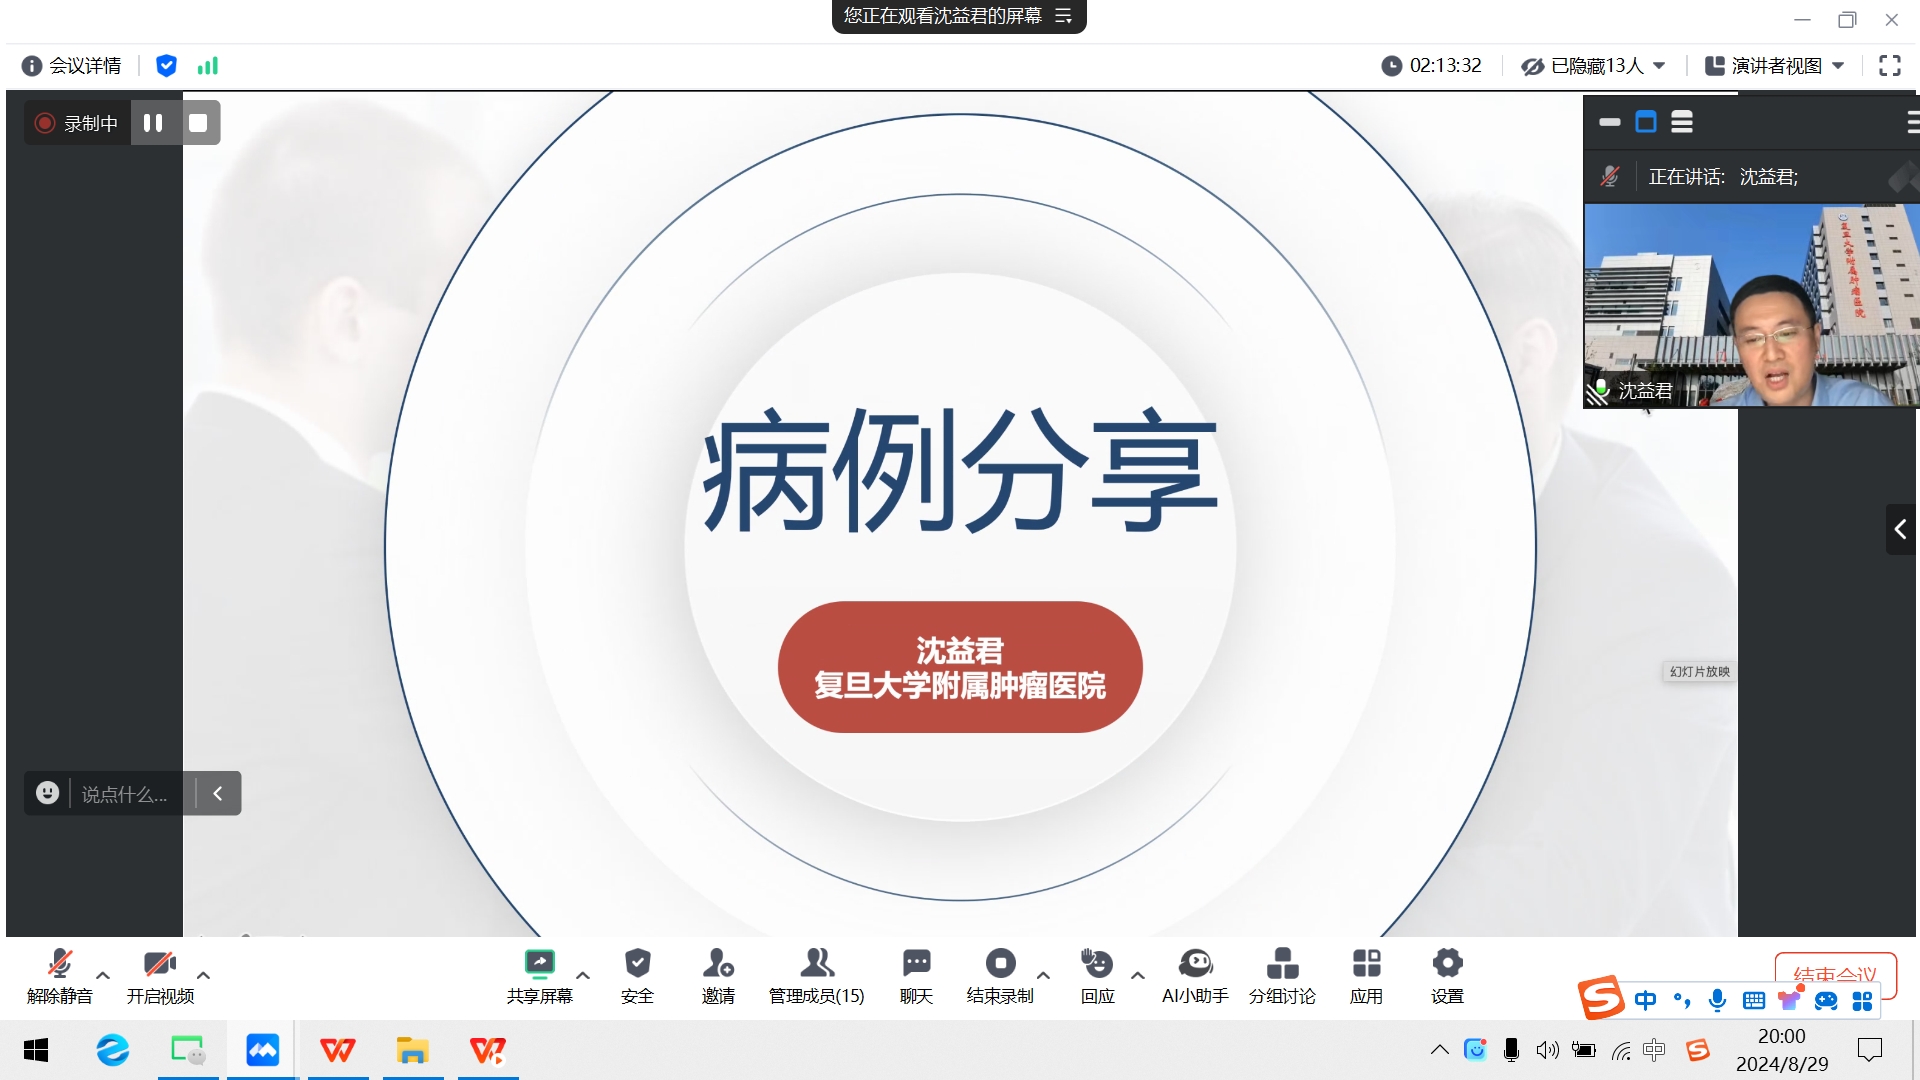Viewport: 1920px width, 1080px height.
Task: Toggle Sogou Chinese/English mode 中
Action: 1645,1000
